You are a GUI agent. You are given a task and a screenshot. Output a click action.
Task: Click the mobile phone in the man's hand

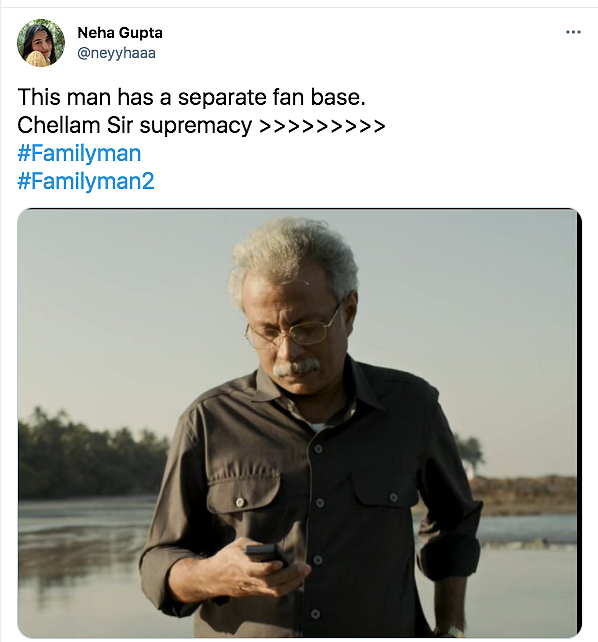(266, 554)
